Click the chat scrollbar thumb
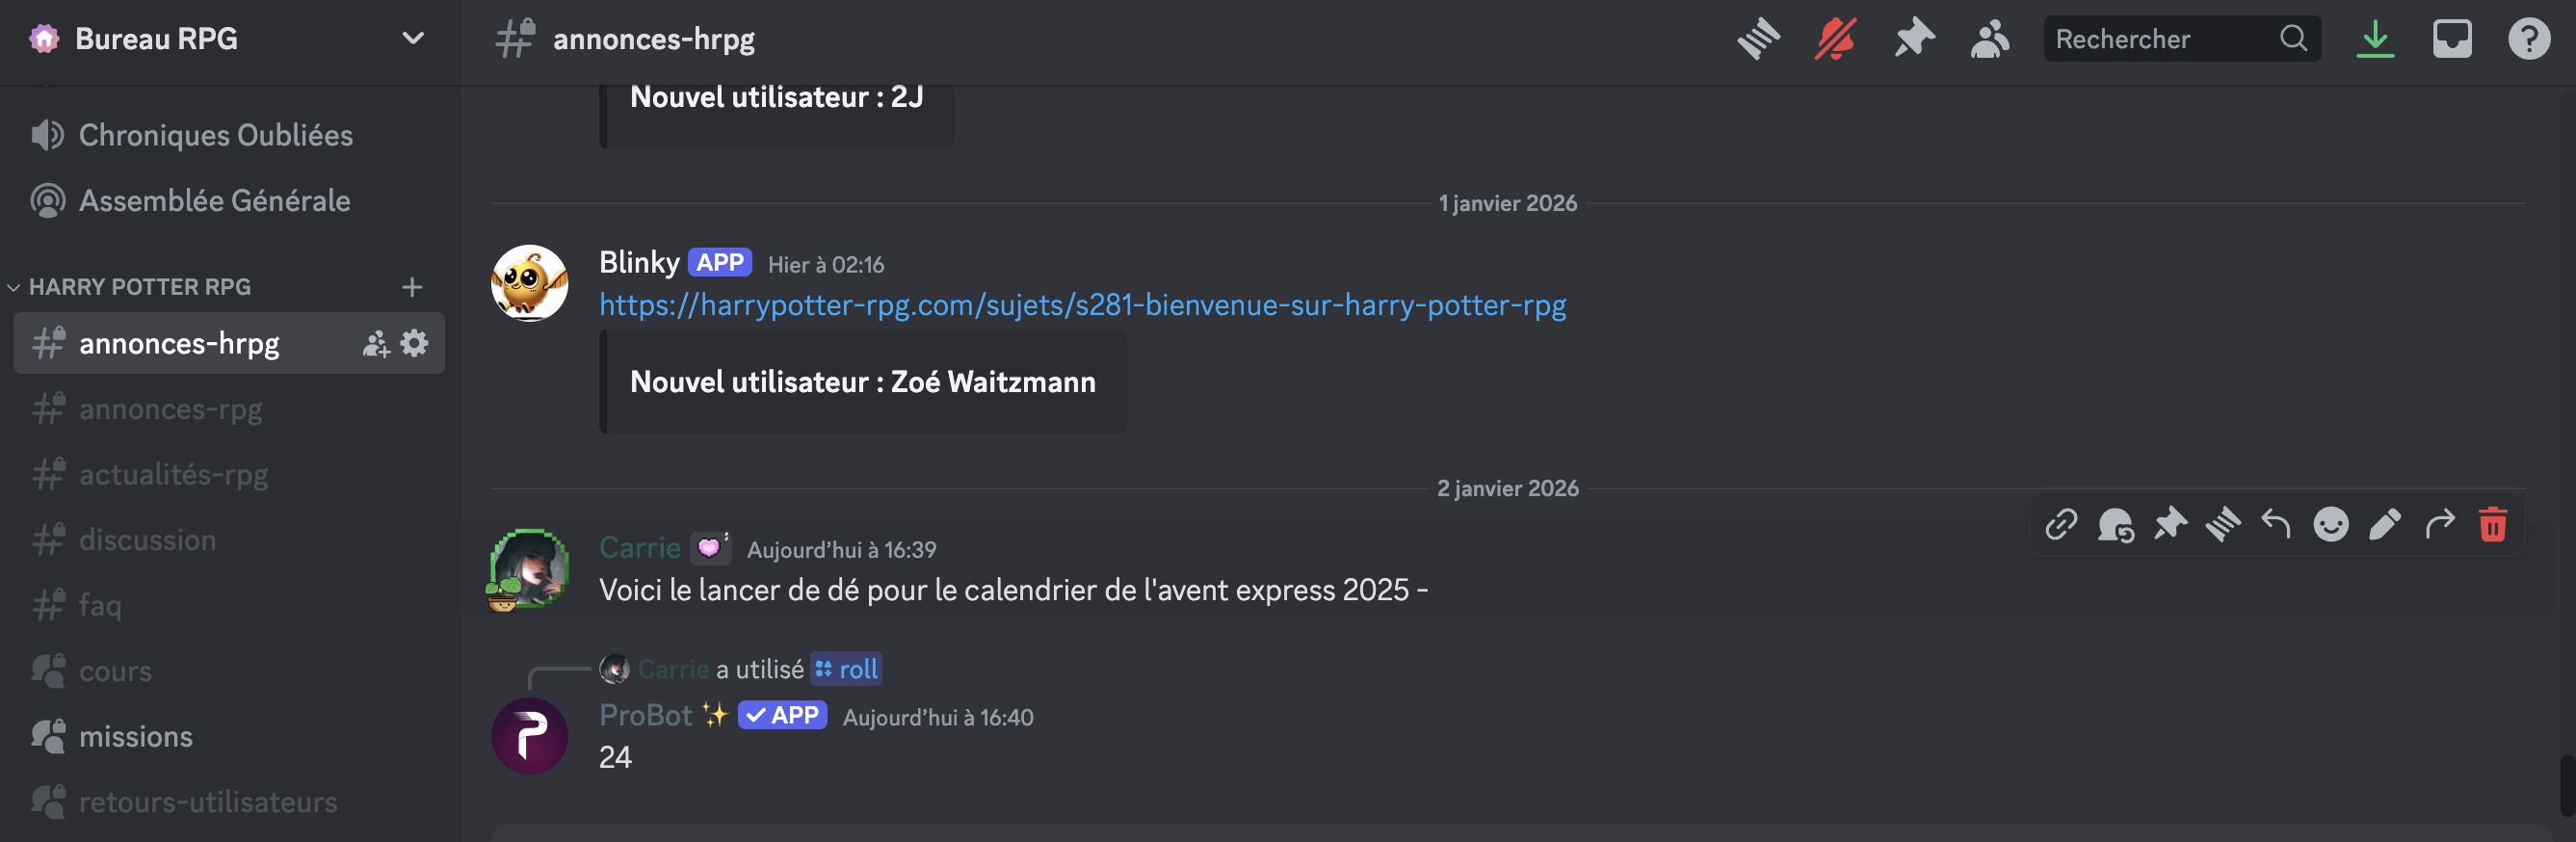 click(2567, 786)
